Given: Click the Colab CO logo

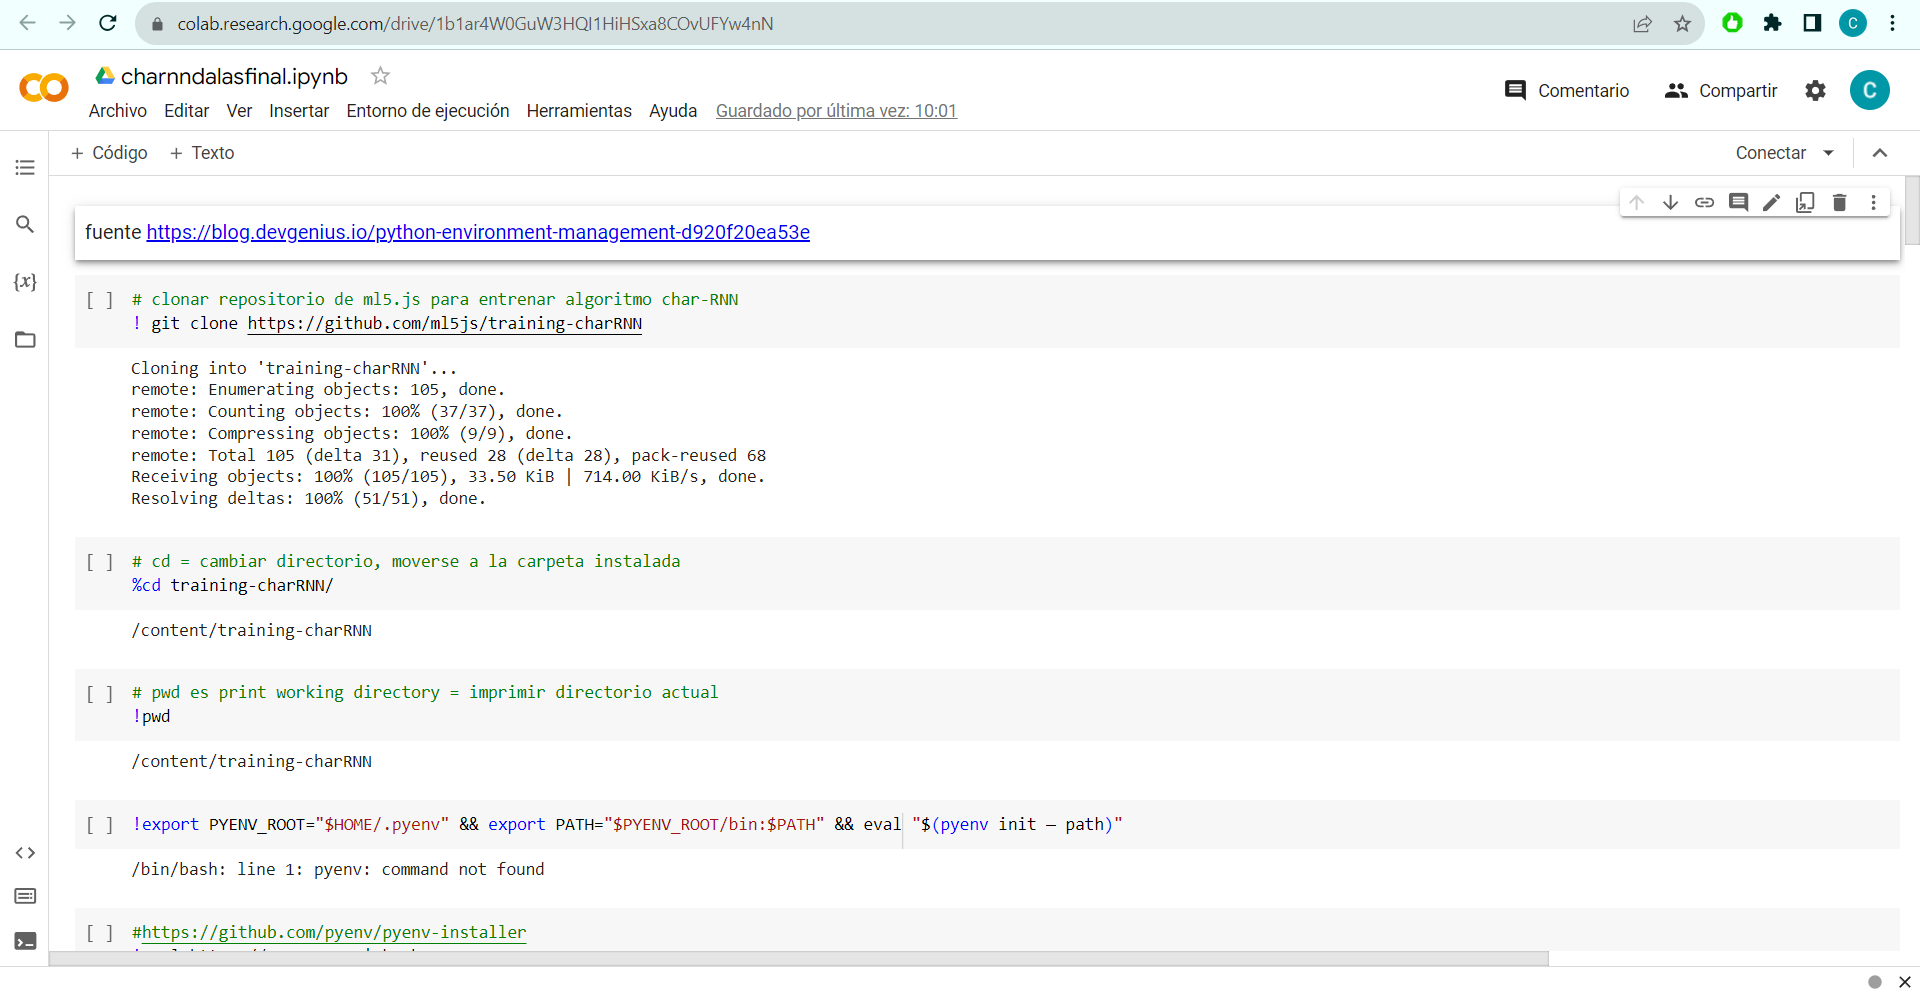Looking at the screenshot, I should [43, 88].
